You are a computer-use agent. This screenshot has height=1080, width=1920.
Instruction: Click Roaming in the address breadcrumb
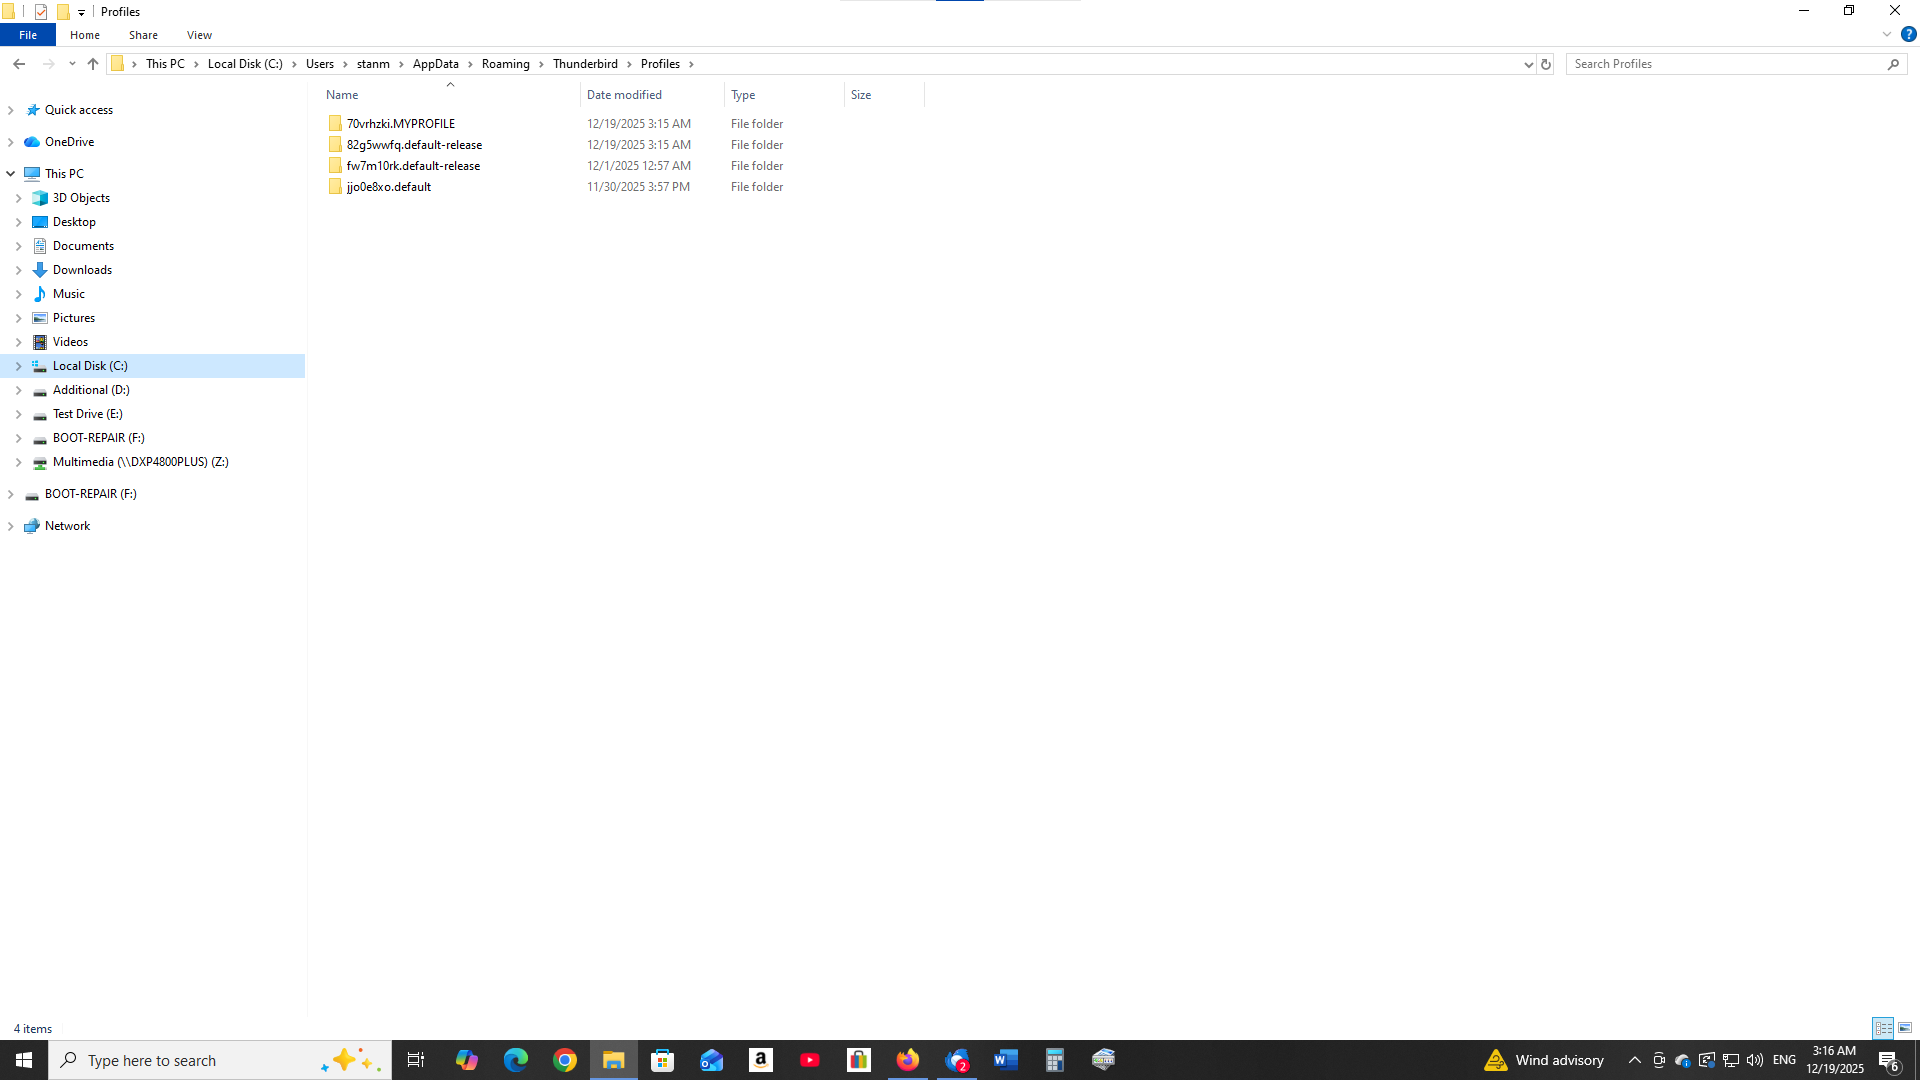tap(505, 64)
